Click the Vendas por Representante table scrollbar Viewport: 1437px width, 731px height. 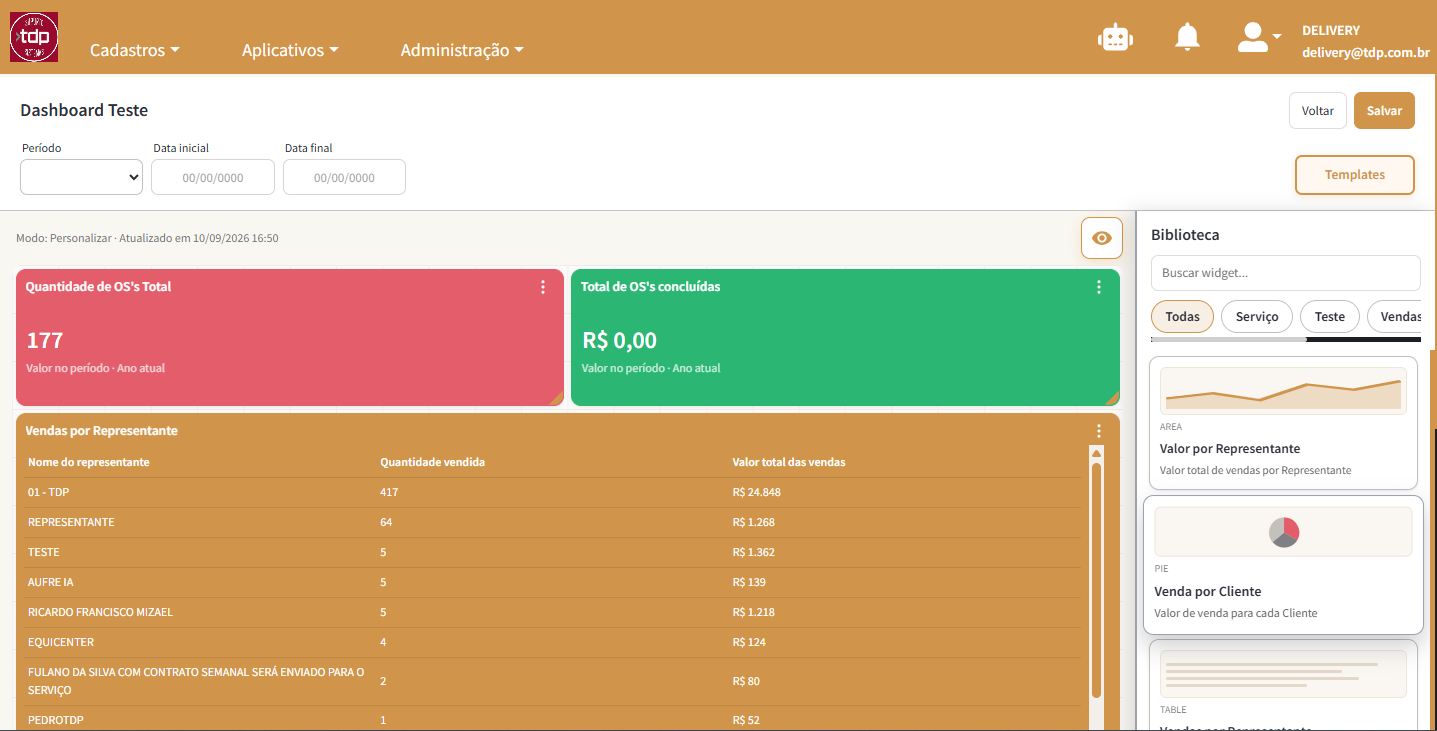pyautogui.click(x=1096, y=580)
